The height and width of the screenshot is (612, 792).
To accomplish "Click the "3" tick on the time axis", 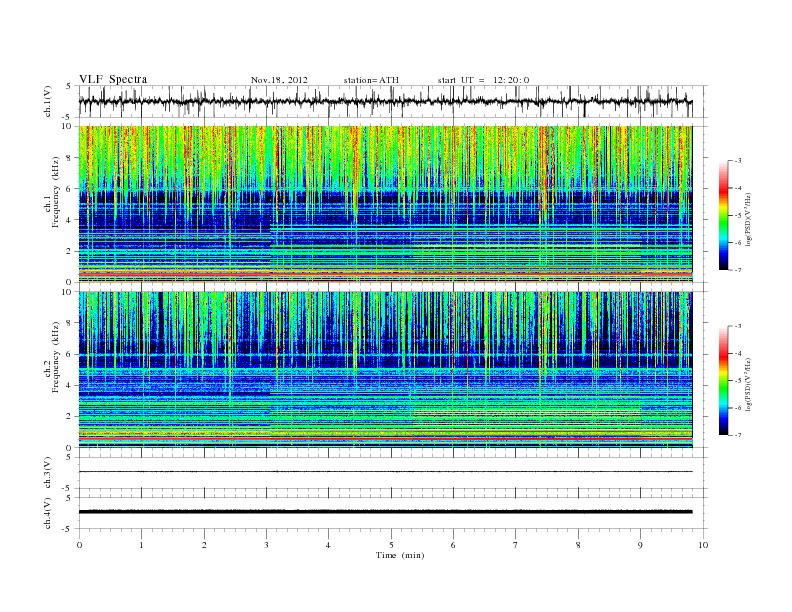I will pos(266,545).
